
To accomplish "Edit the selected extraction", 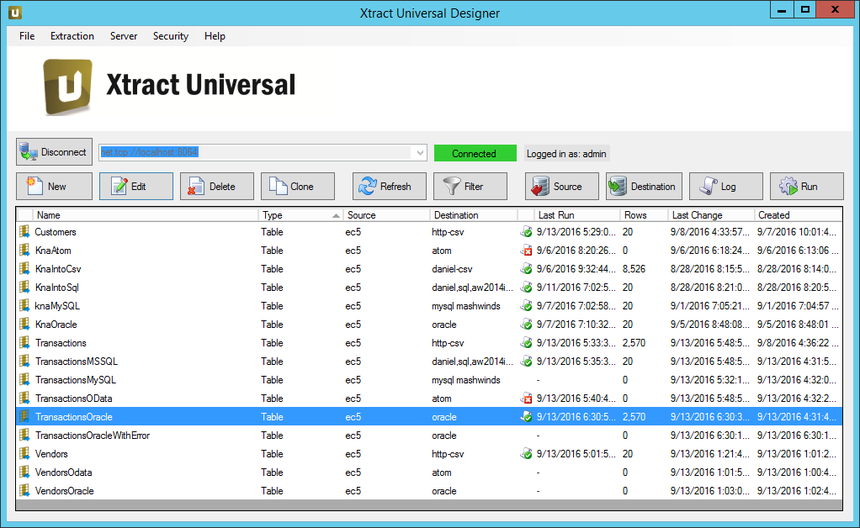I will coord(136,186).
